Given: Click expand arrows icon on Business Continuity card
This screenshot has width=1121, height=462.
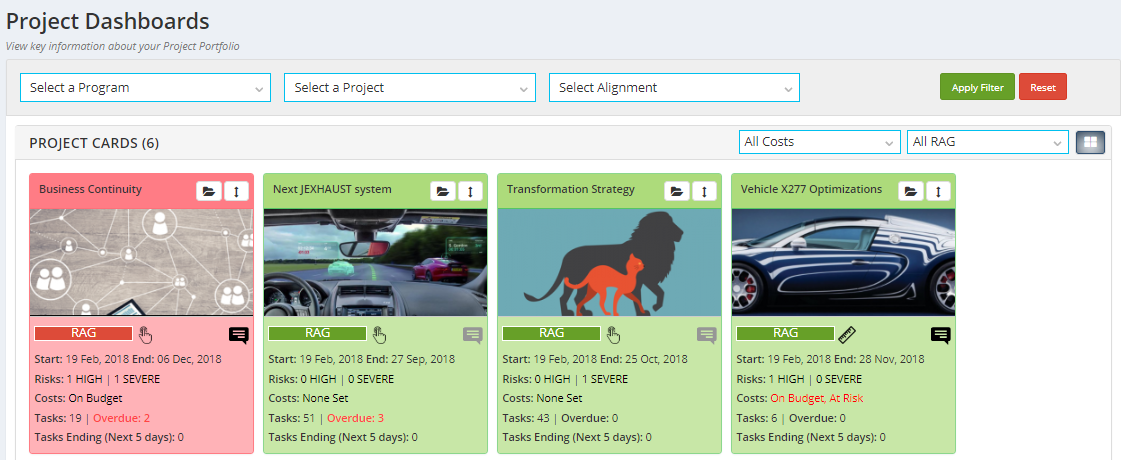Looking at the screenshot, I should pyautogui.click(x=237, y=191).
